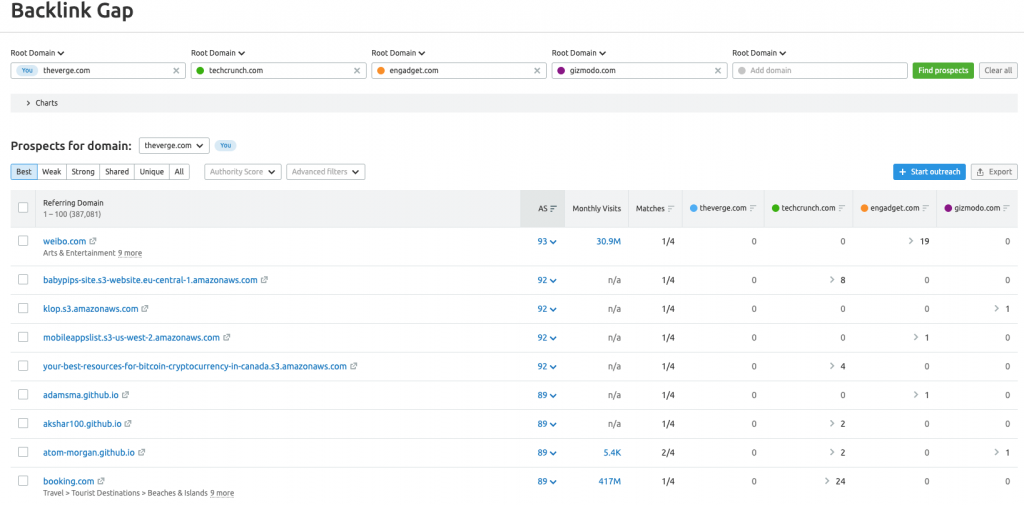Open external link icon next to akshar100.github.io

[x=128, y=423]
